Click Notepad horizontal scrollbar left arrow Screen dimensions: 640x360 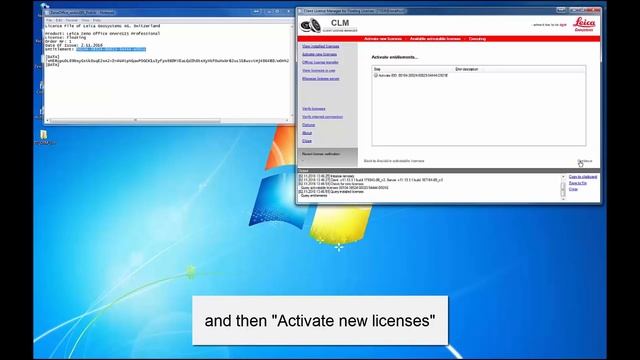point(47,120)
